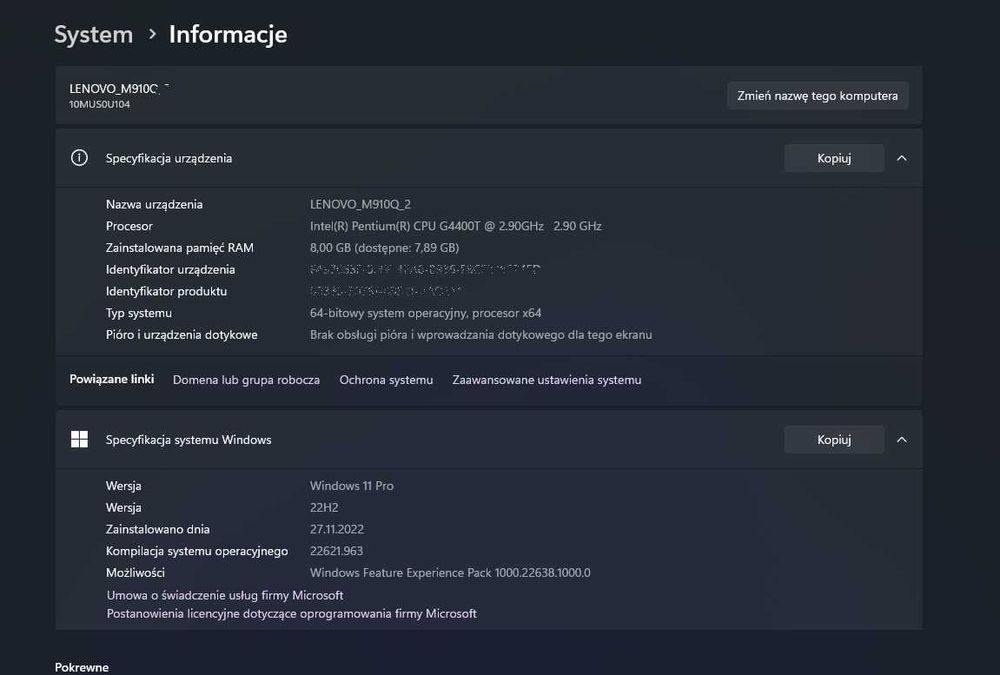Click the Procesor label

pyautogui.click(x=129, y=226)
